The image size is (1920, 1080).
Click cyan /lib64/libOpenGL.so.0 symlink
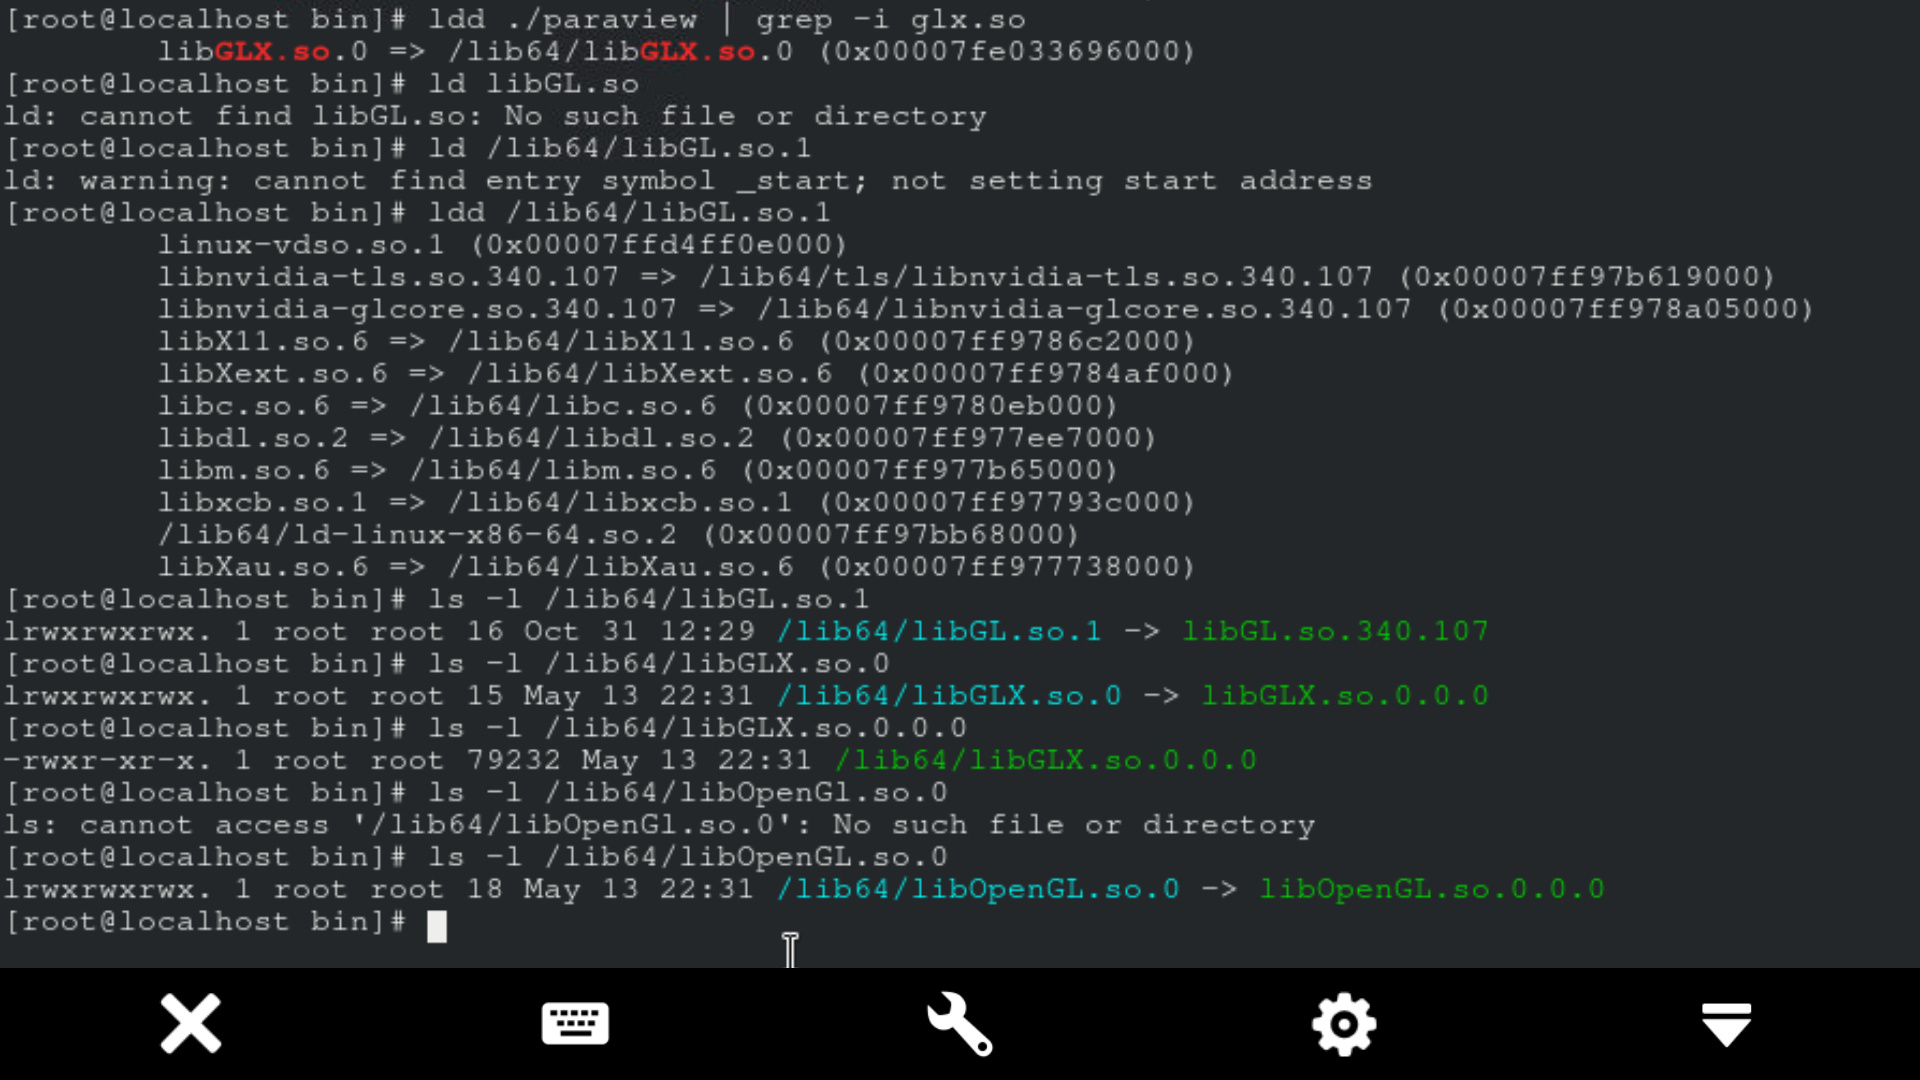point(978,889)
